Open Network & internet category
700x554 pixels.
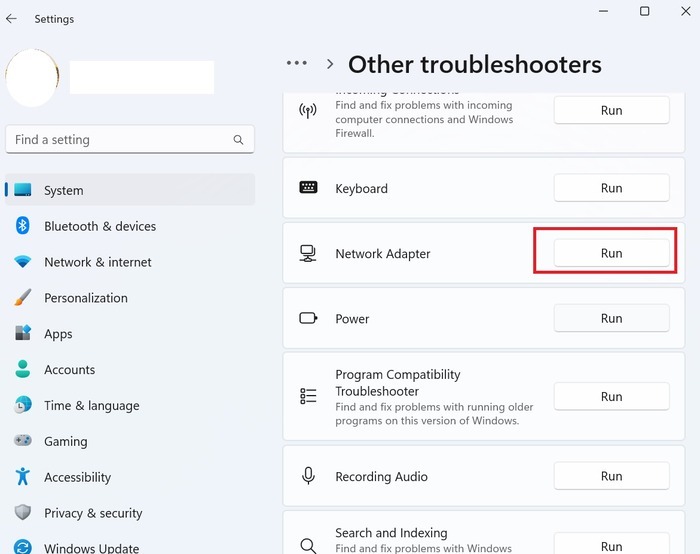[130, 262]
